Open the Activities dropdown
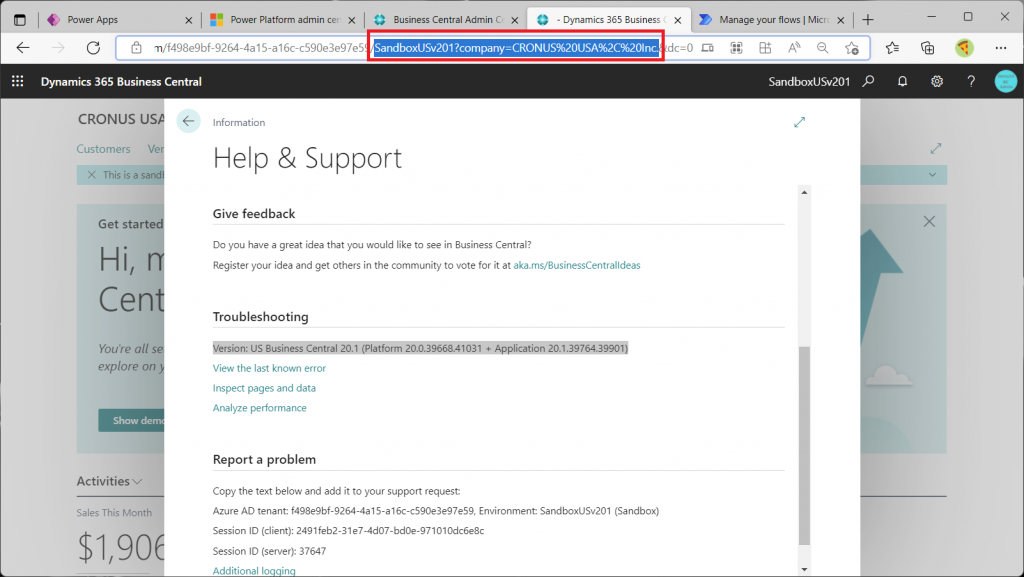This screenshot has height=577, width=1024. coord(109,481)
